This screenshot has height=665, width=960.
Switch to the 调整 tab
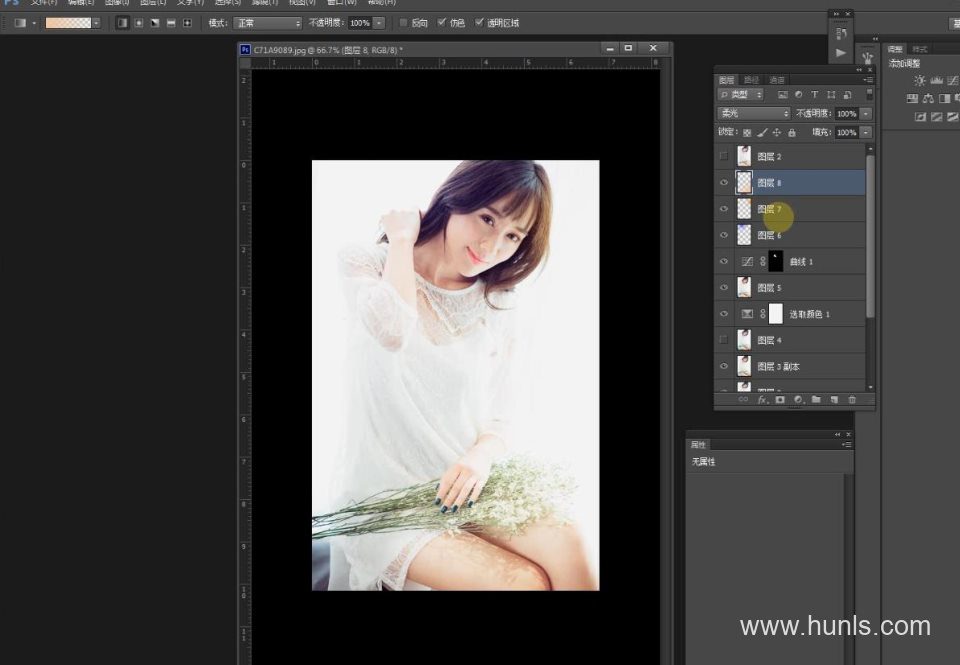pyautogui.click(x=895, y=49)
